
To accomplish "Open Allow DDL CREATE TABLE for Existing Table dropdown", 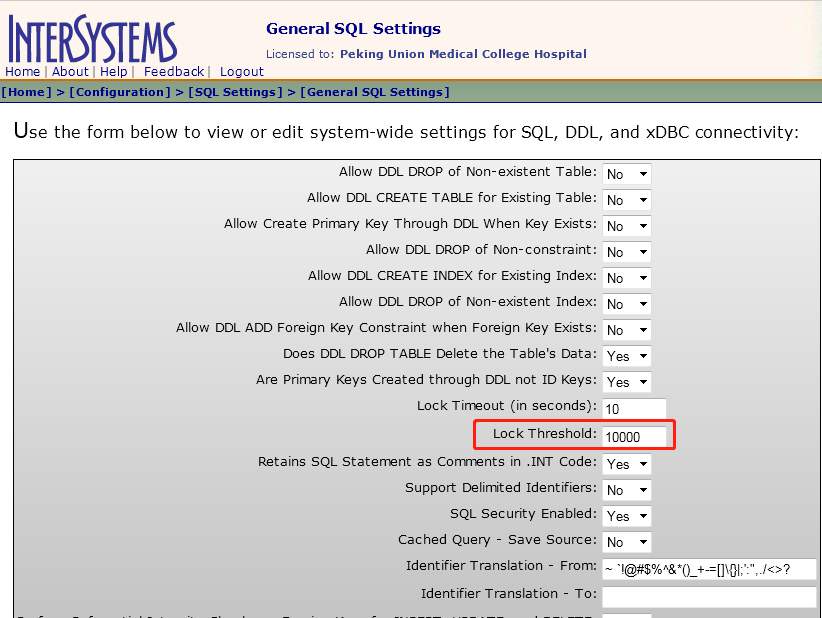I will coord(626,200).
